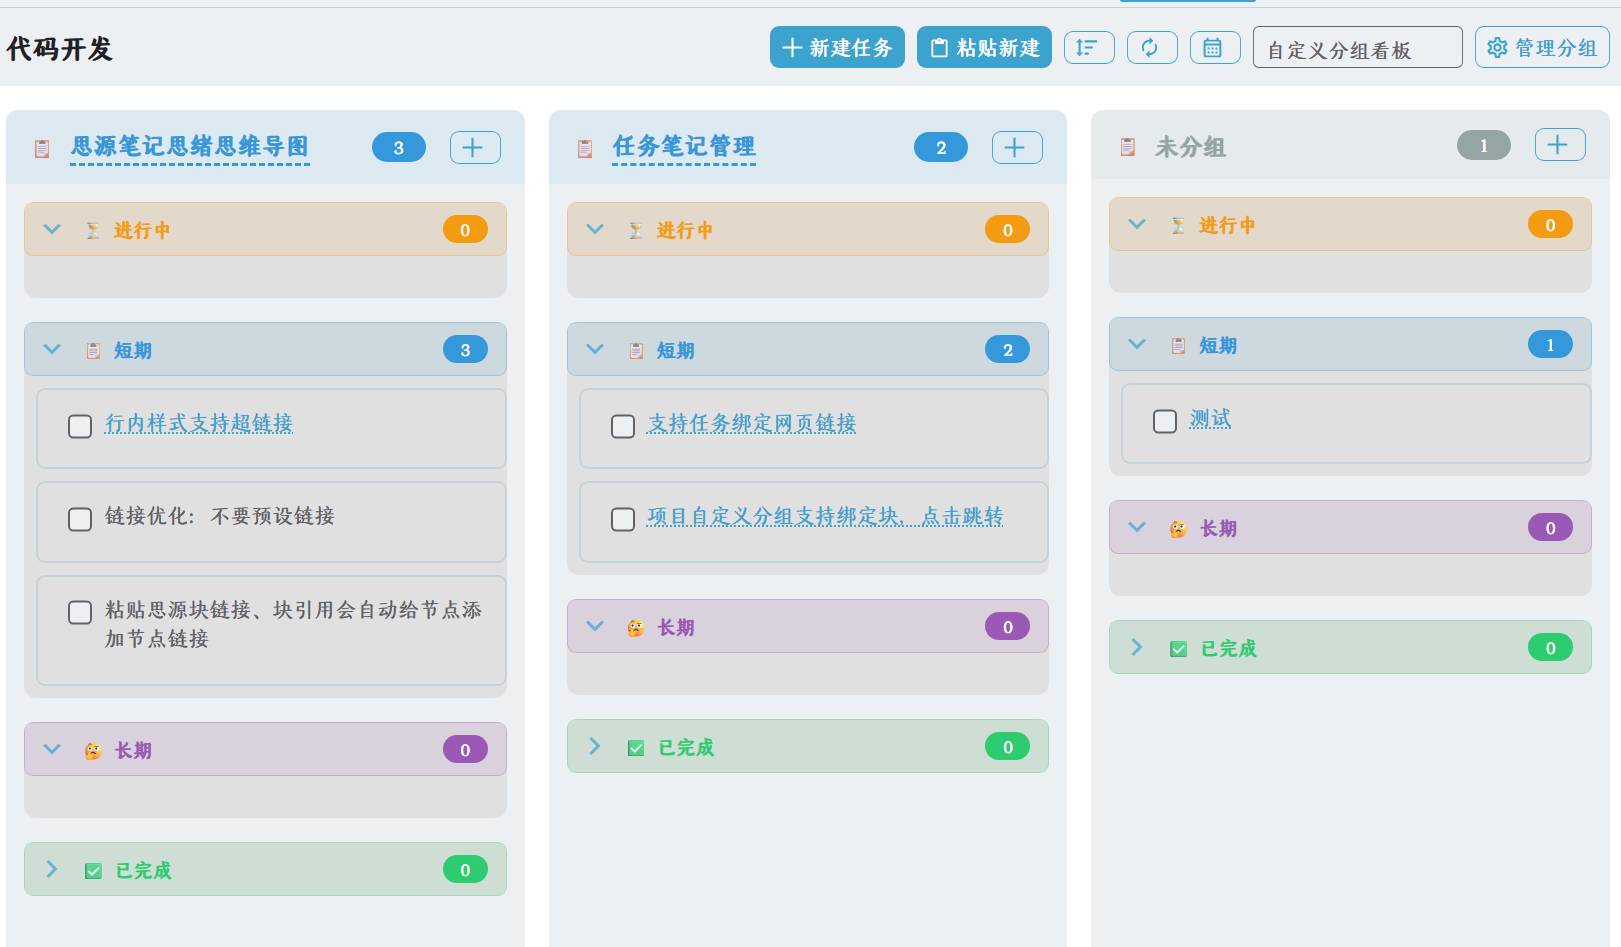Click the 新建任务 button
The image size is (1621, 947).
coord(837,48)
